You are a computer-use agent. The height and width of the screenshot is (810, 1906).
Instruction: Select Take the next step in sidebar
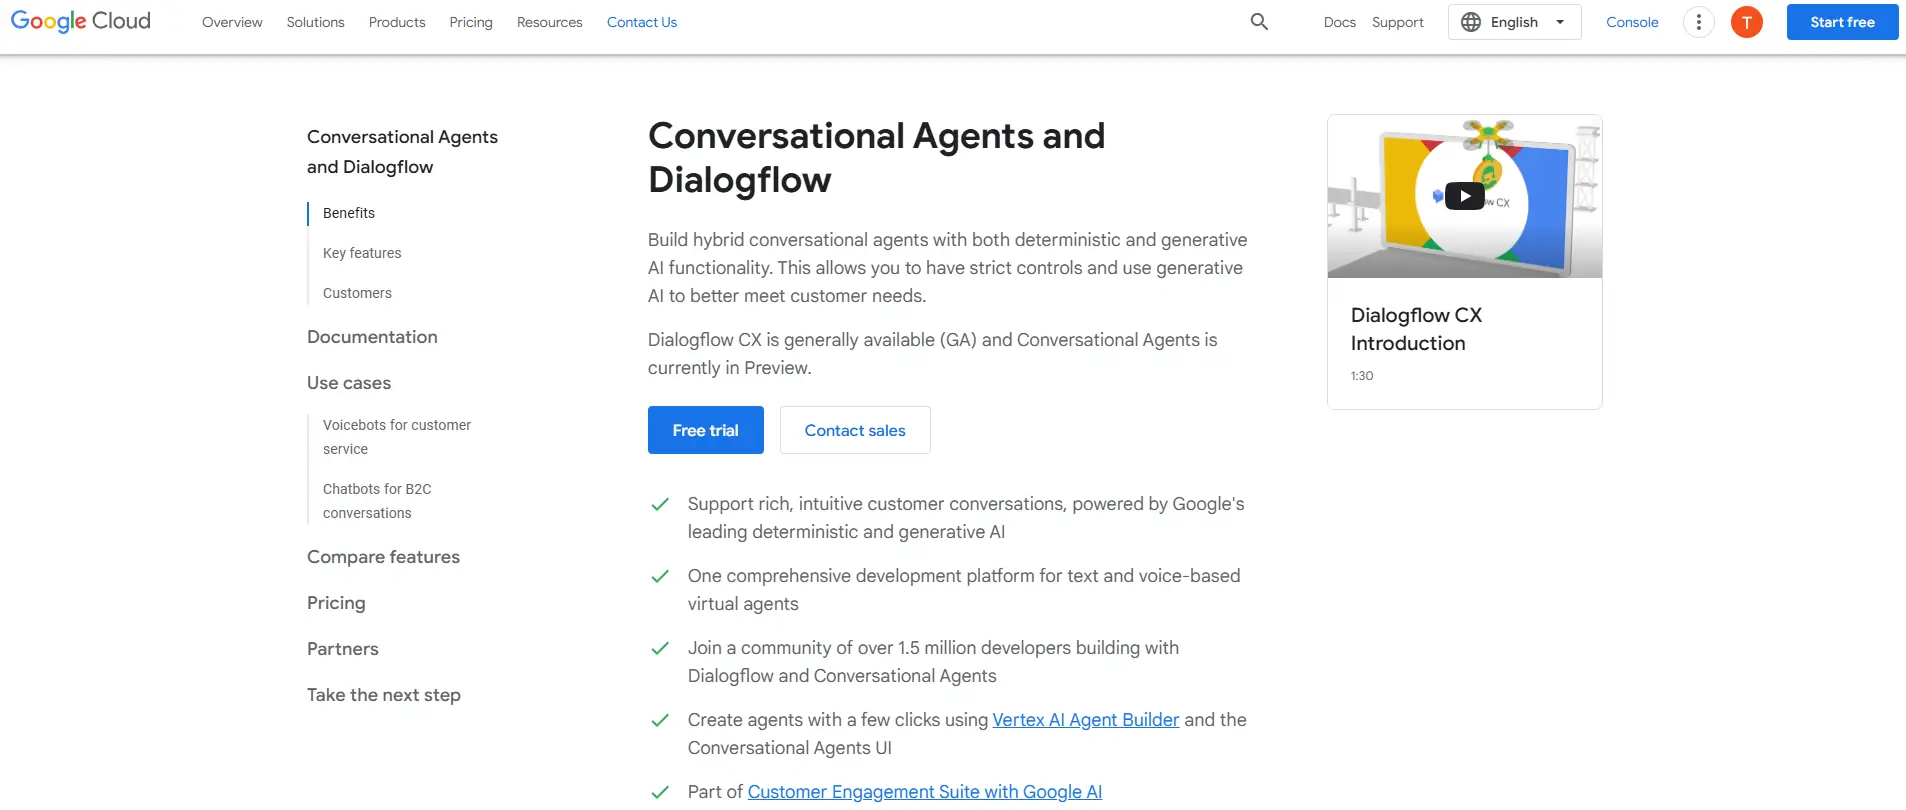point(384,695)
